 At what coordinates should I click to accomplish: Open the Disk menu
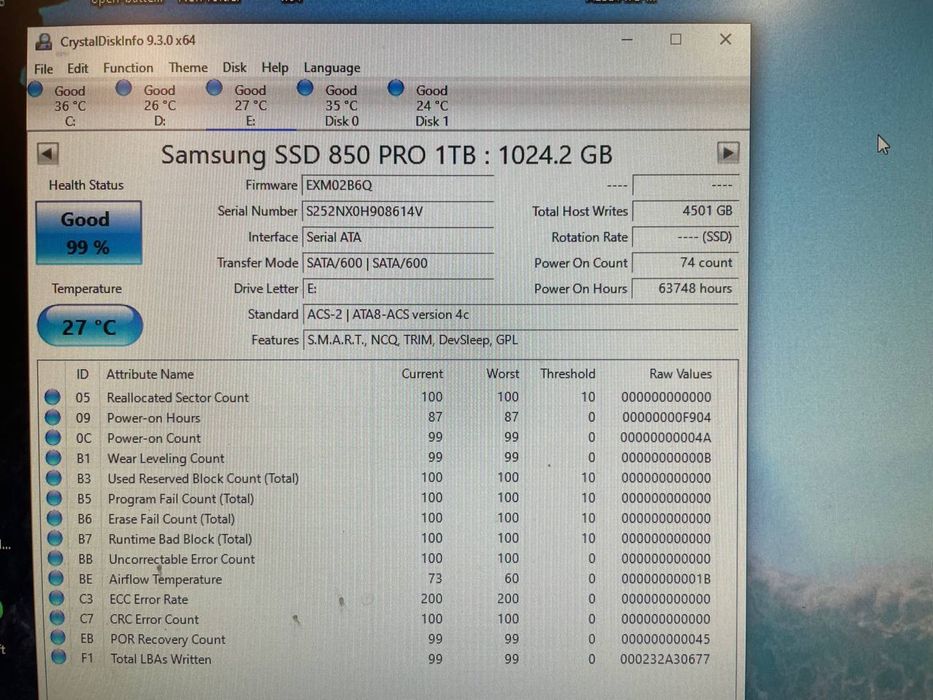coord(234,68)
